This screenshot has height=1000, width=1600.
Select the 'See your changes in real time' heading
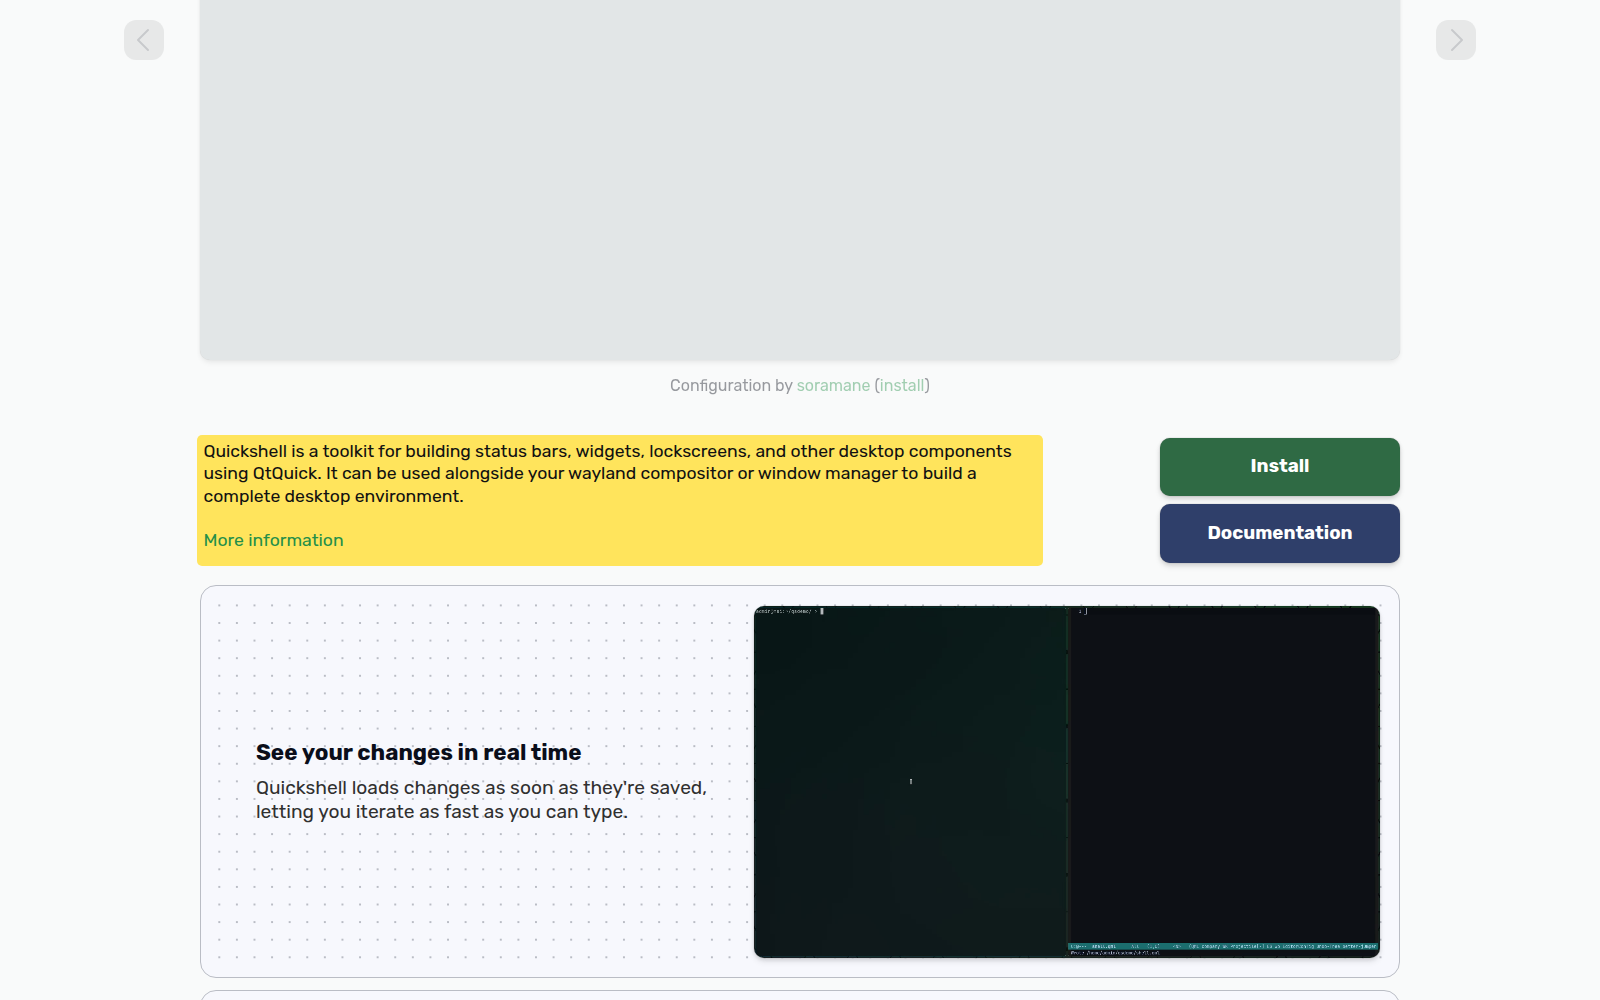click(418, 753)
